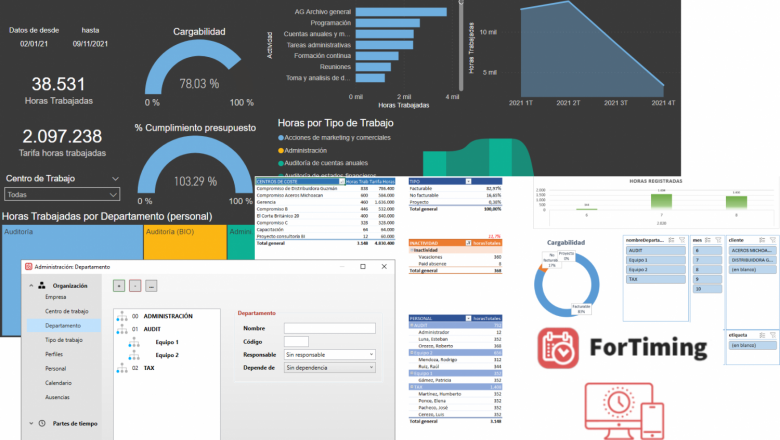The width and height of the screenshot is (780, 440).
Task: Toggle the Inactividad collapse box in pivot
Action: [413, 249]
